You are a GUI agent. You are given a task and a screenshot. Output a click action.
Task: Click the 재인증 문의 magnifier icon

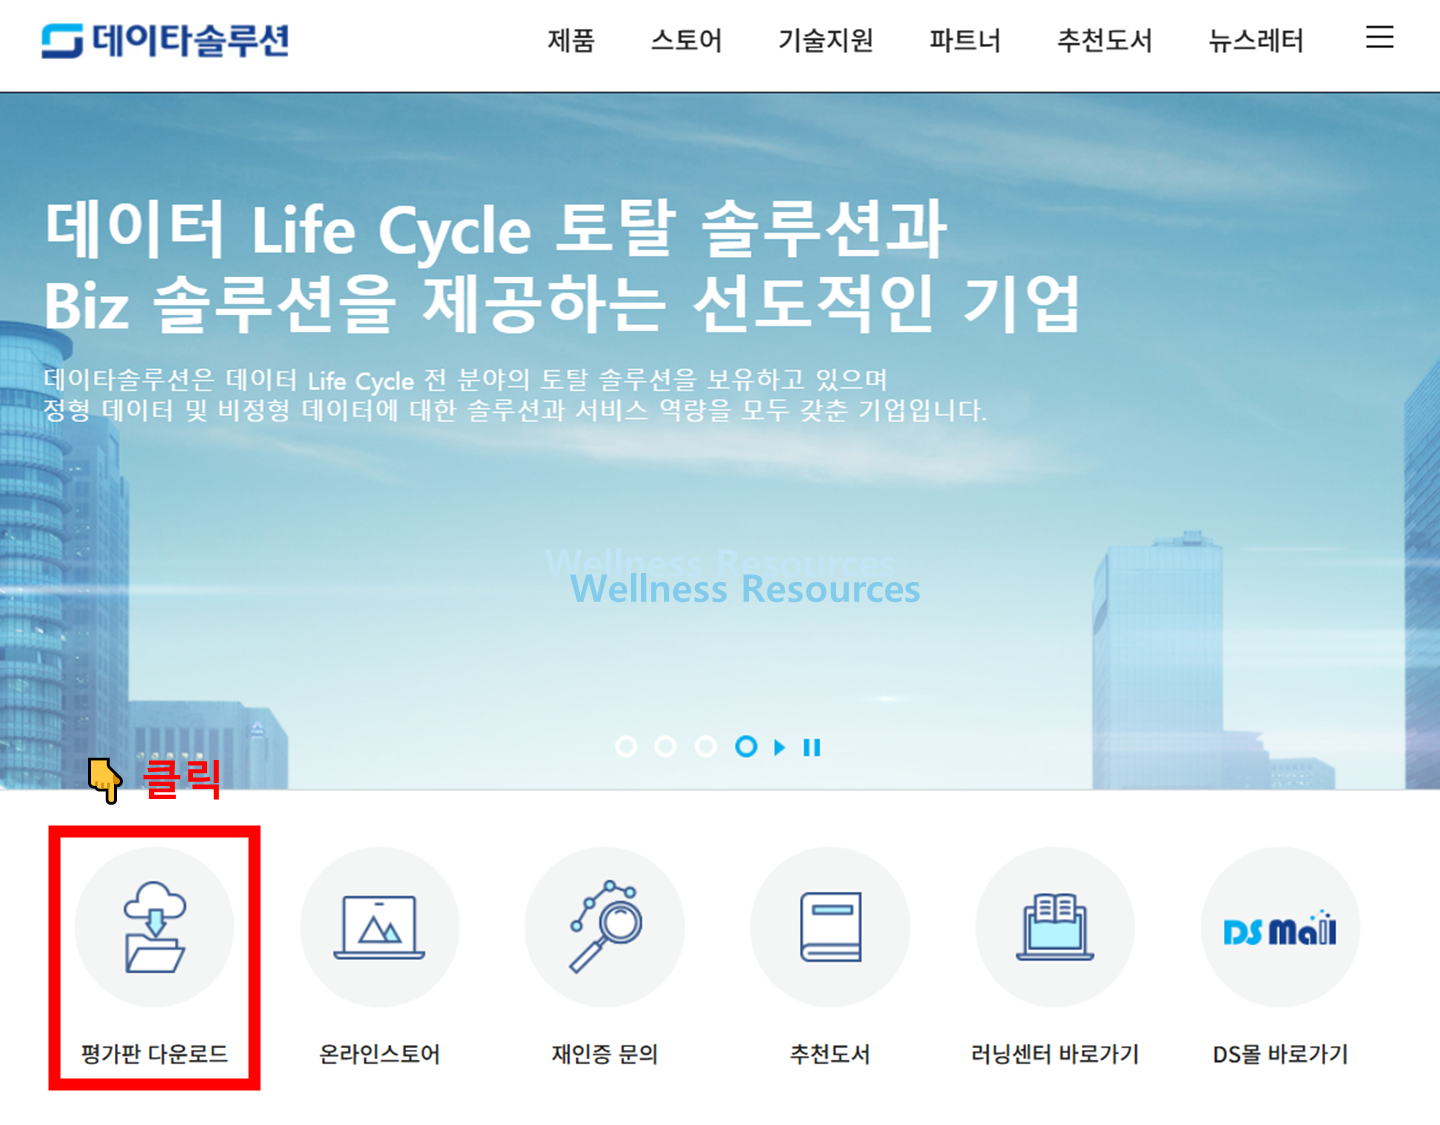605,927
